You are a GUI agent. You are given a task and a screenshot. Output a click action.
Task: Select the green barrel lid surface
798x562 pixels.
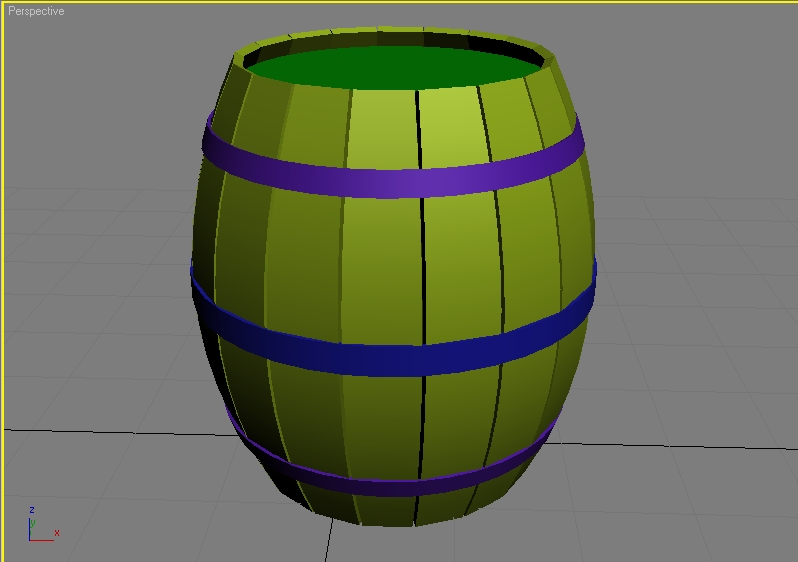tap(394, 68)
